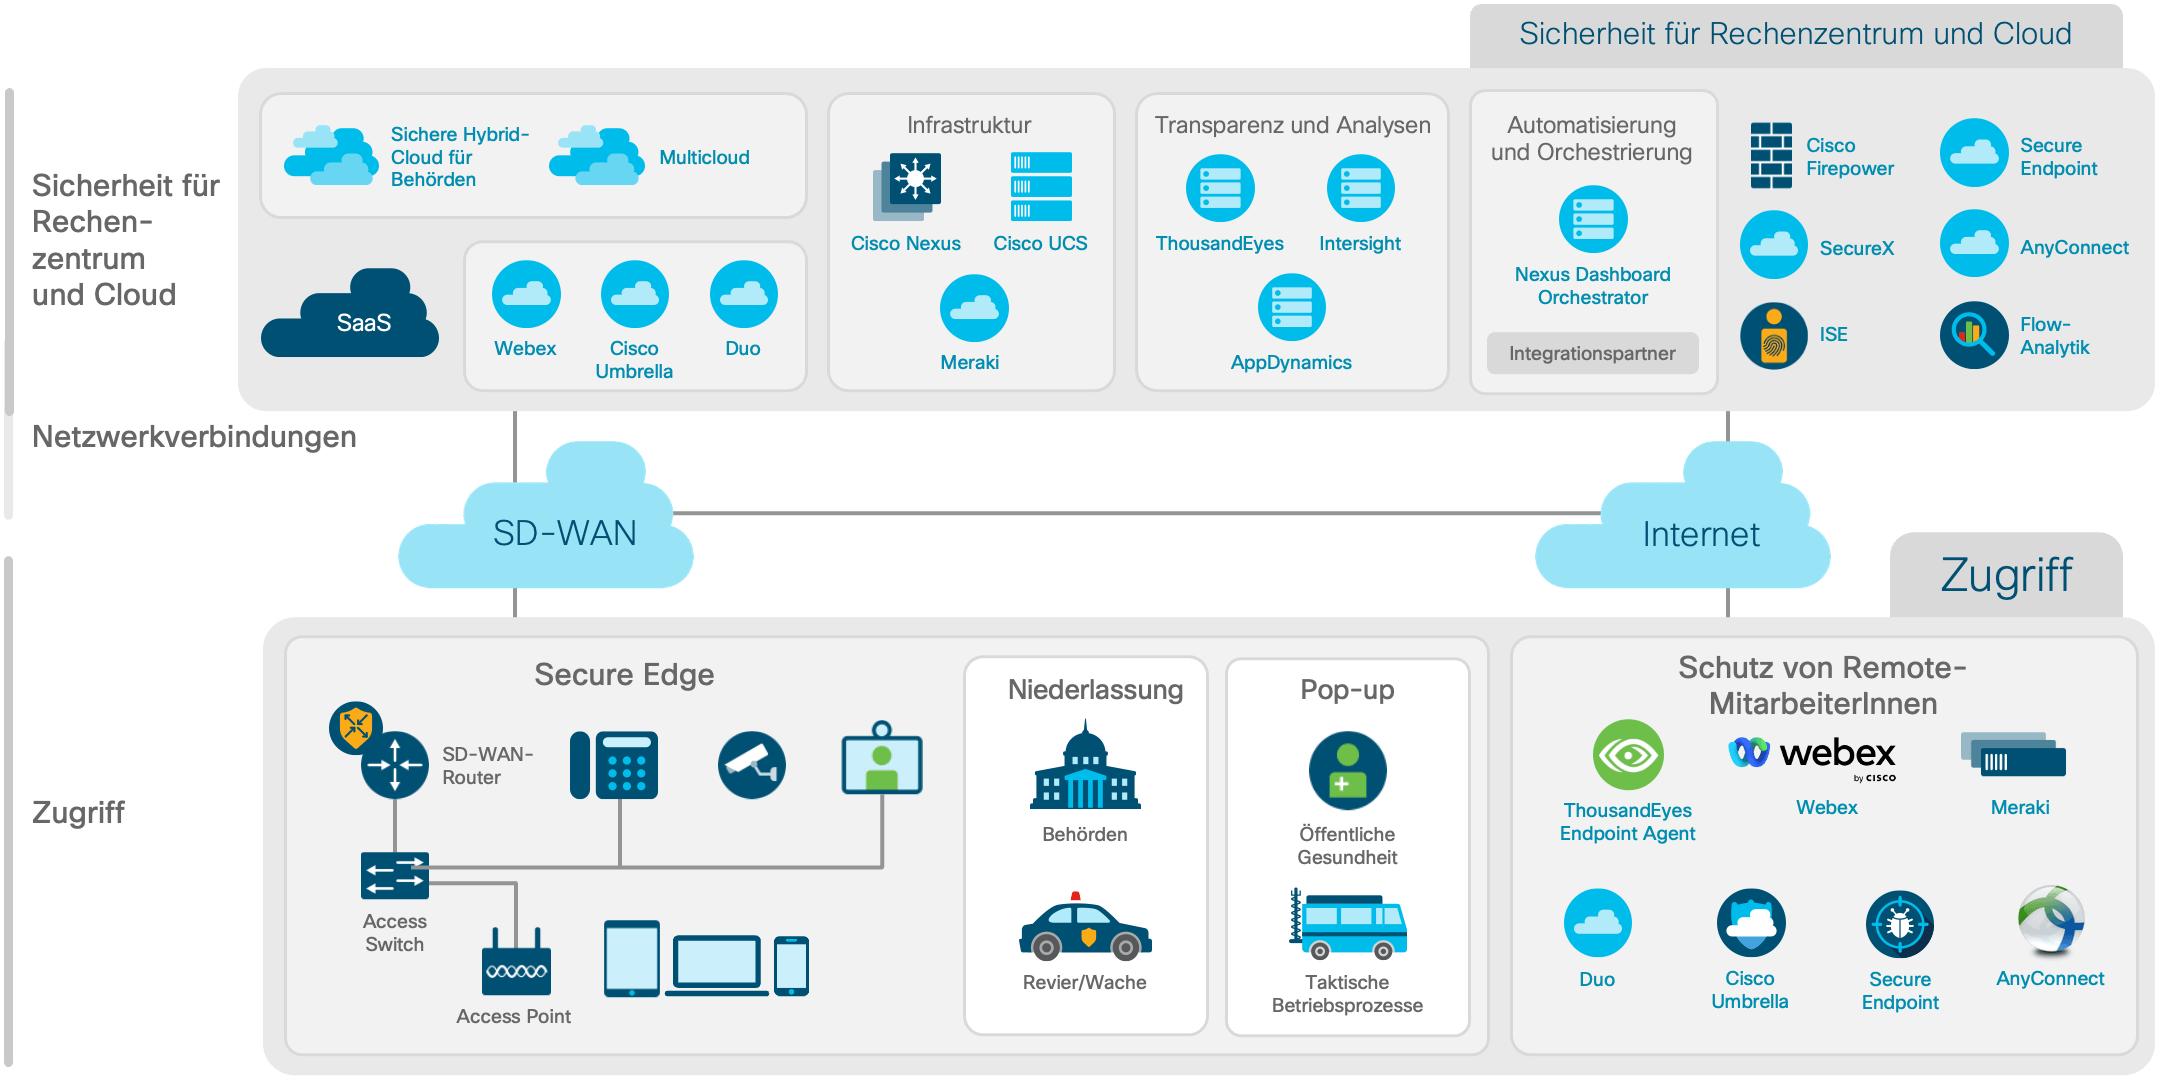
Task: Select the Meraki cloud icon under Infrastruktur
Action: coord(974,308)
